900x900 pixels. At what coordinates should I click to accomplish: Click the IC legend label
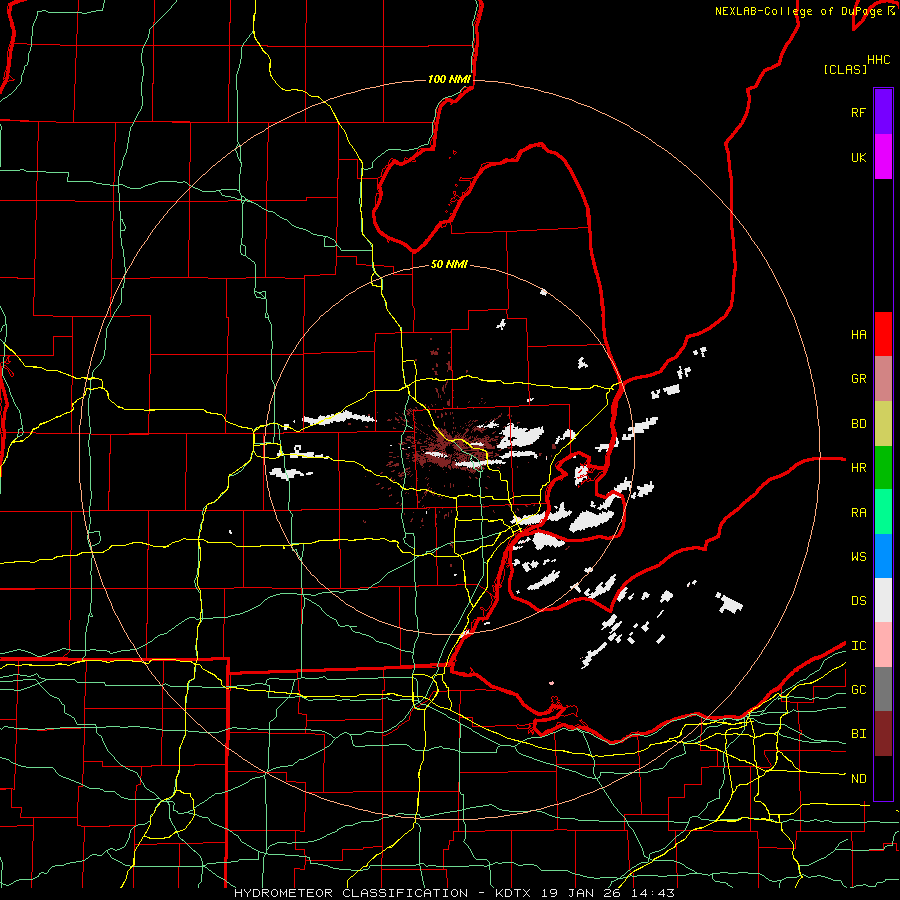click(859, 646)
